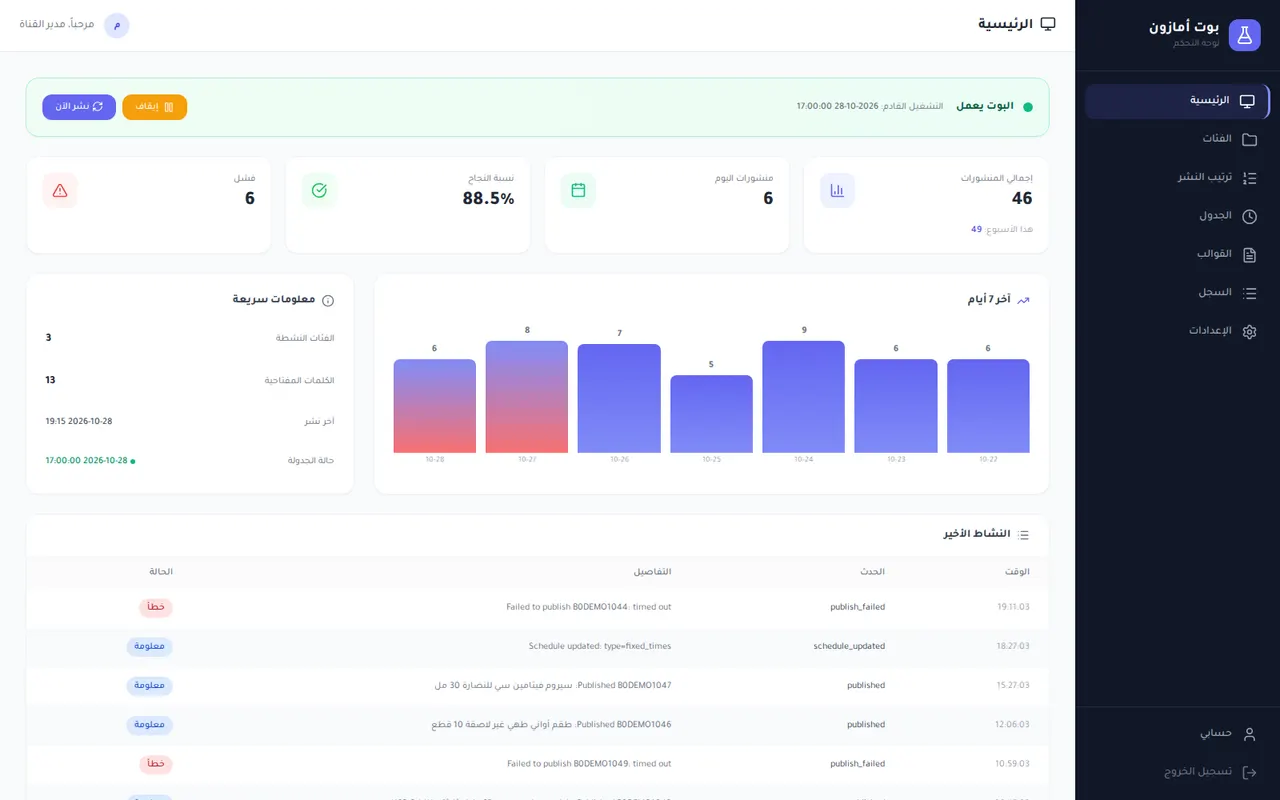Click the الفئات النشطة row in معلومات سريعة
The height and width of the screenshot is (800, 1280).
click(x=190, y=338)
